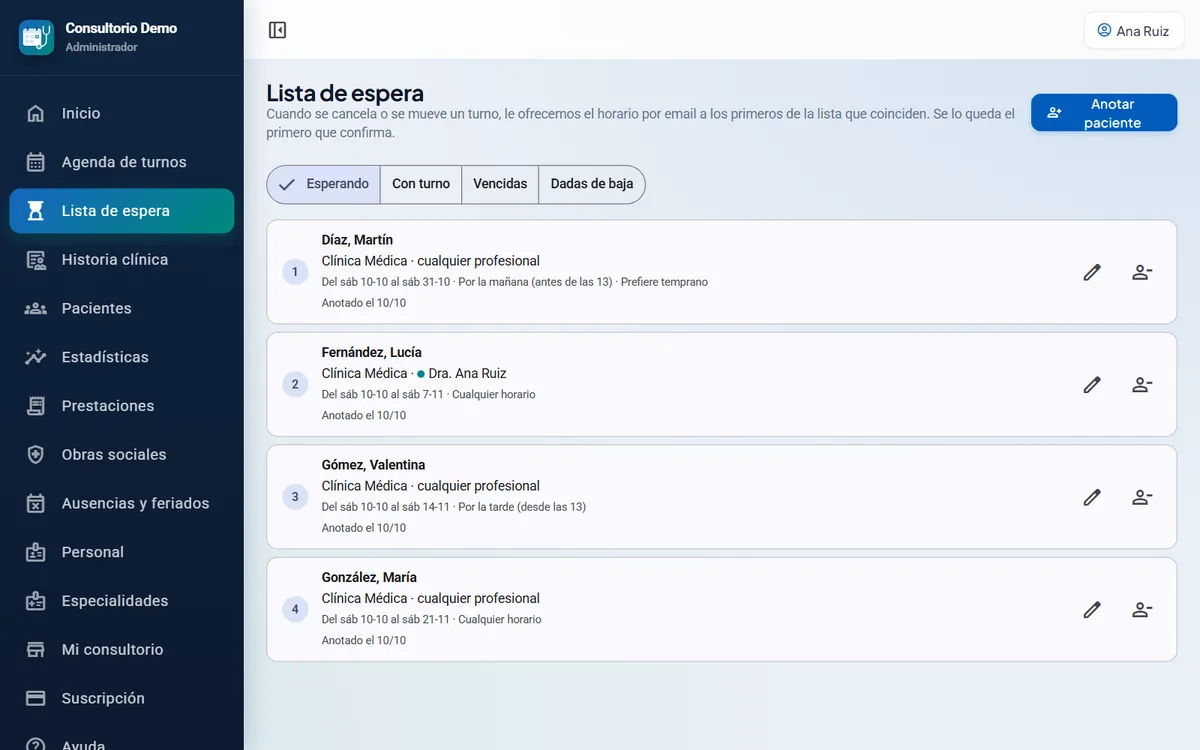The image size is (1200, 750).
Task: Edit Díaz, Martín waitlist entry
Action: point(1092,272)
